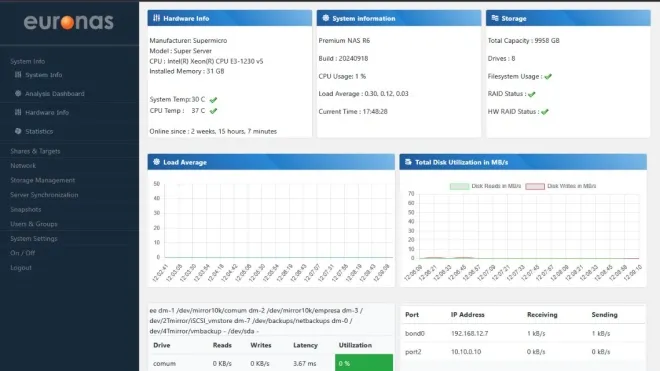The image size is (660, 371).
Task: Click the Statistics sidebar icon
Action: [x=18, y=131]
